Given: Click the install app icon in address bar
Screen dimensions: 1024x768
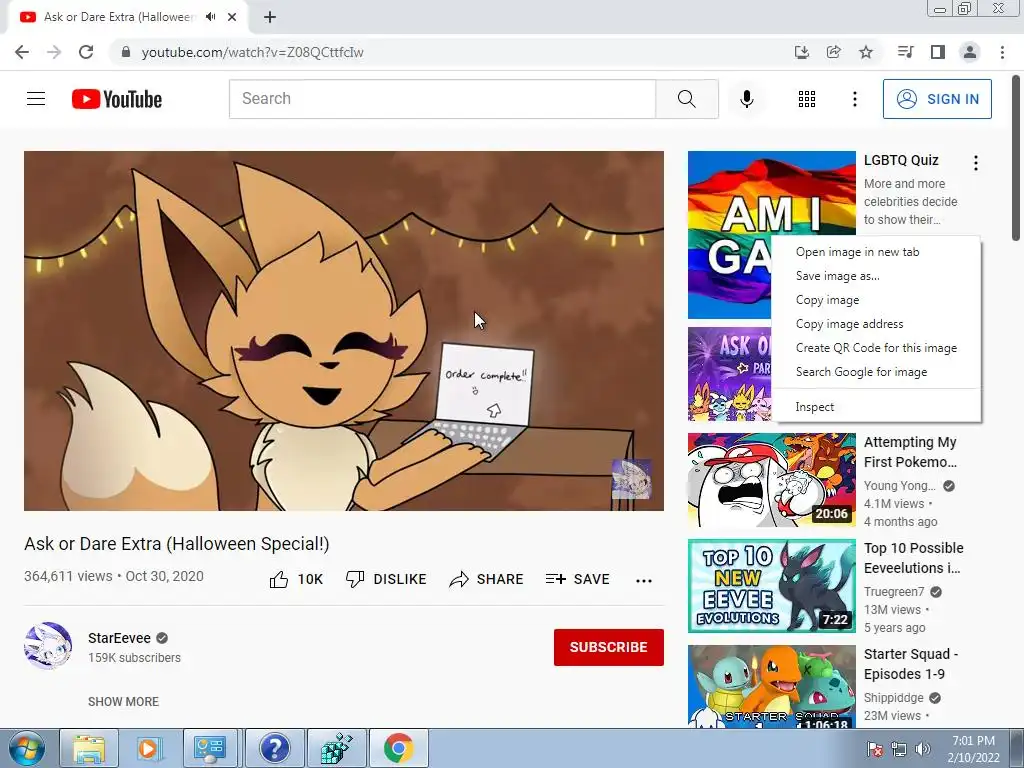Looking at the screenshot, I should point(801,52).
